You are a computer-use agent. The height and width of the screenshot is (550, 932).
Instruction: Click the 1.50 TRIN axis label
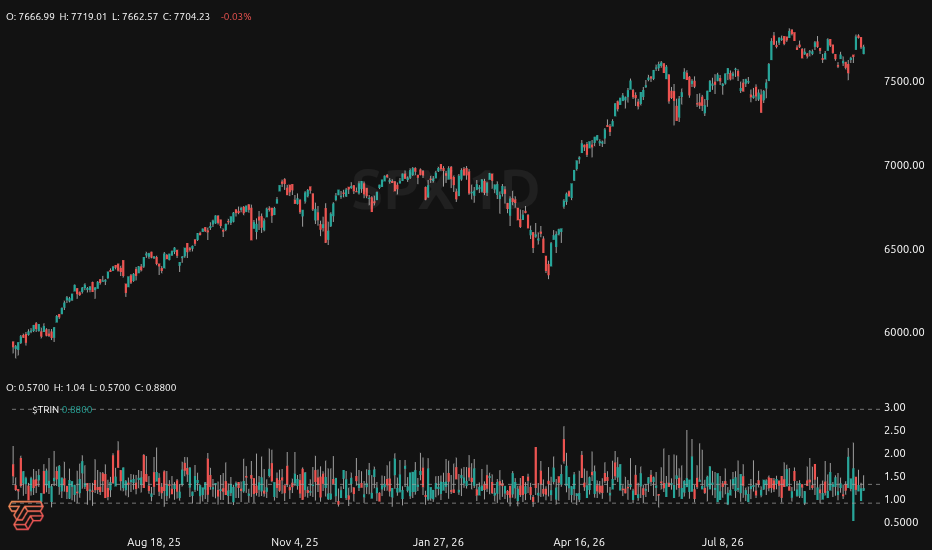click(895, 476)
